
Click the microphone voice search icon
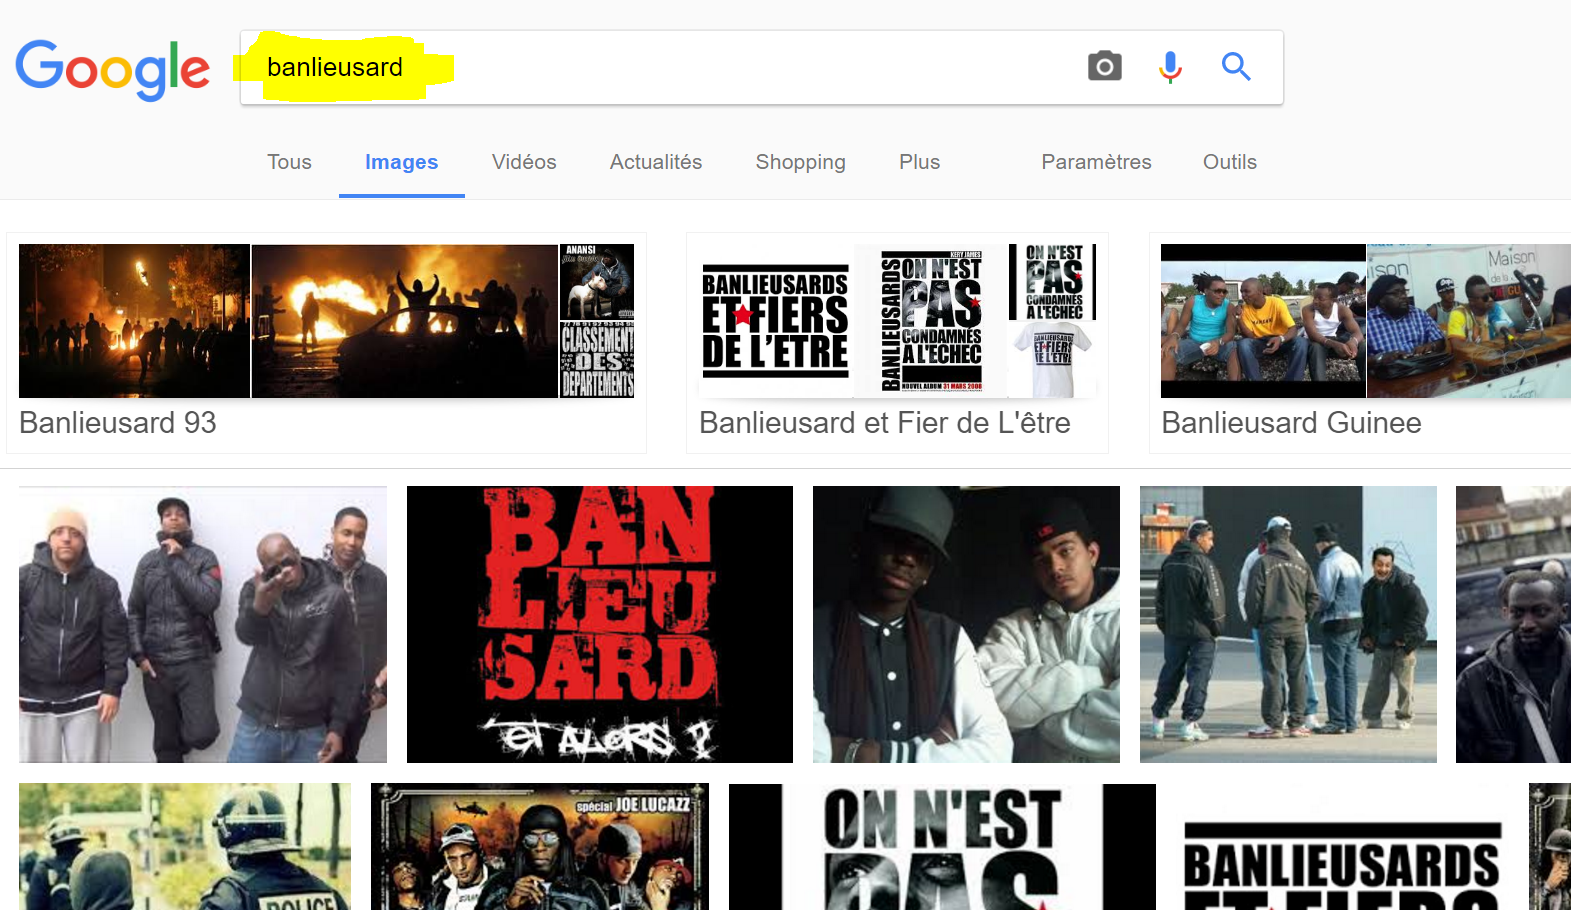(1170, 67)
